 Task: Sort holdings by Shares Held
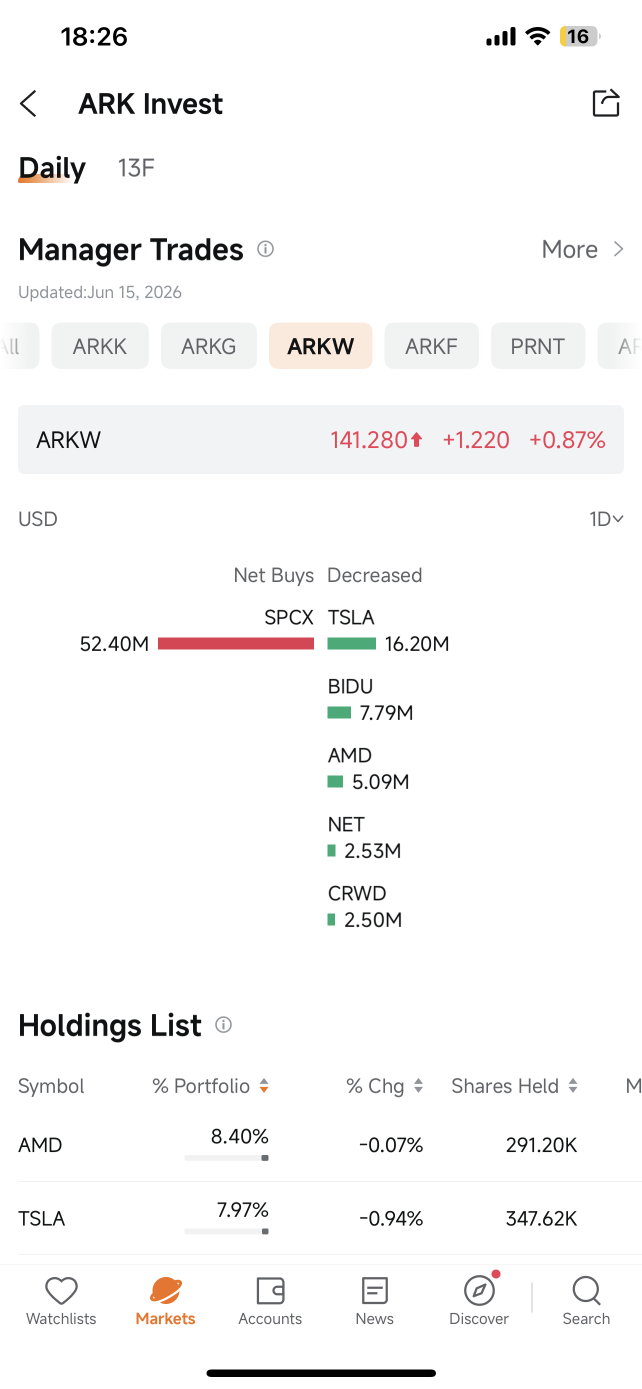[514, 1086]
